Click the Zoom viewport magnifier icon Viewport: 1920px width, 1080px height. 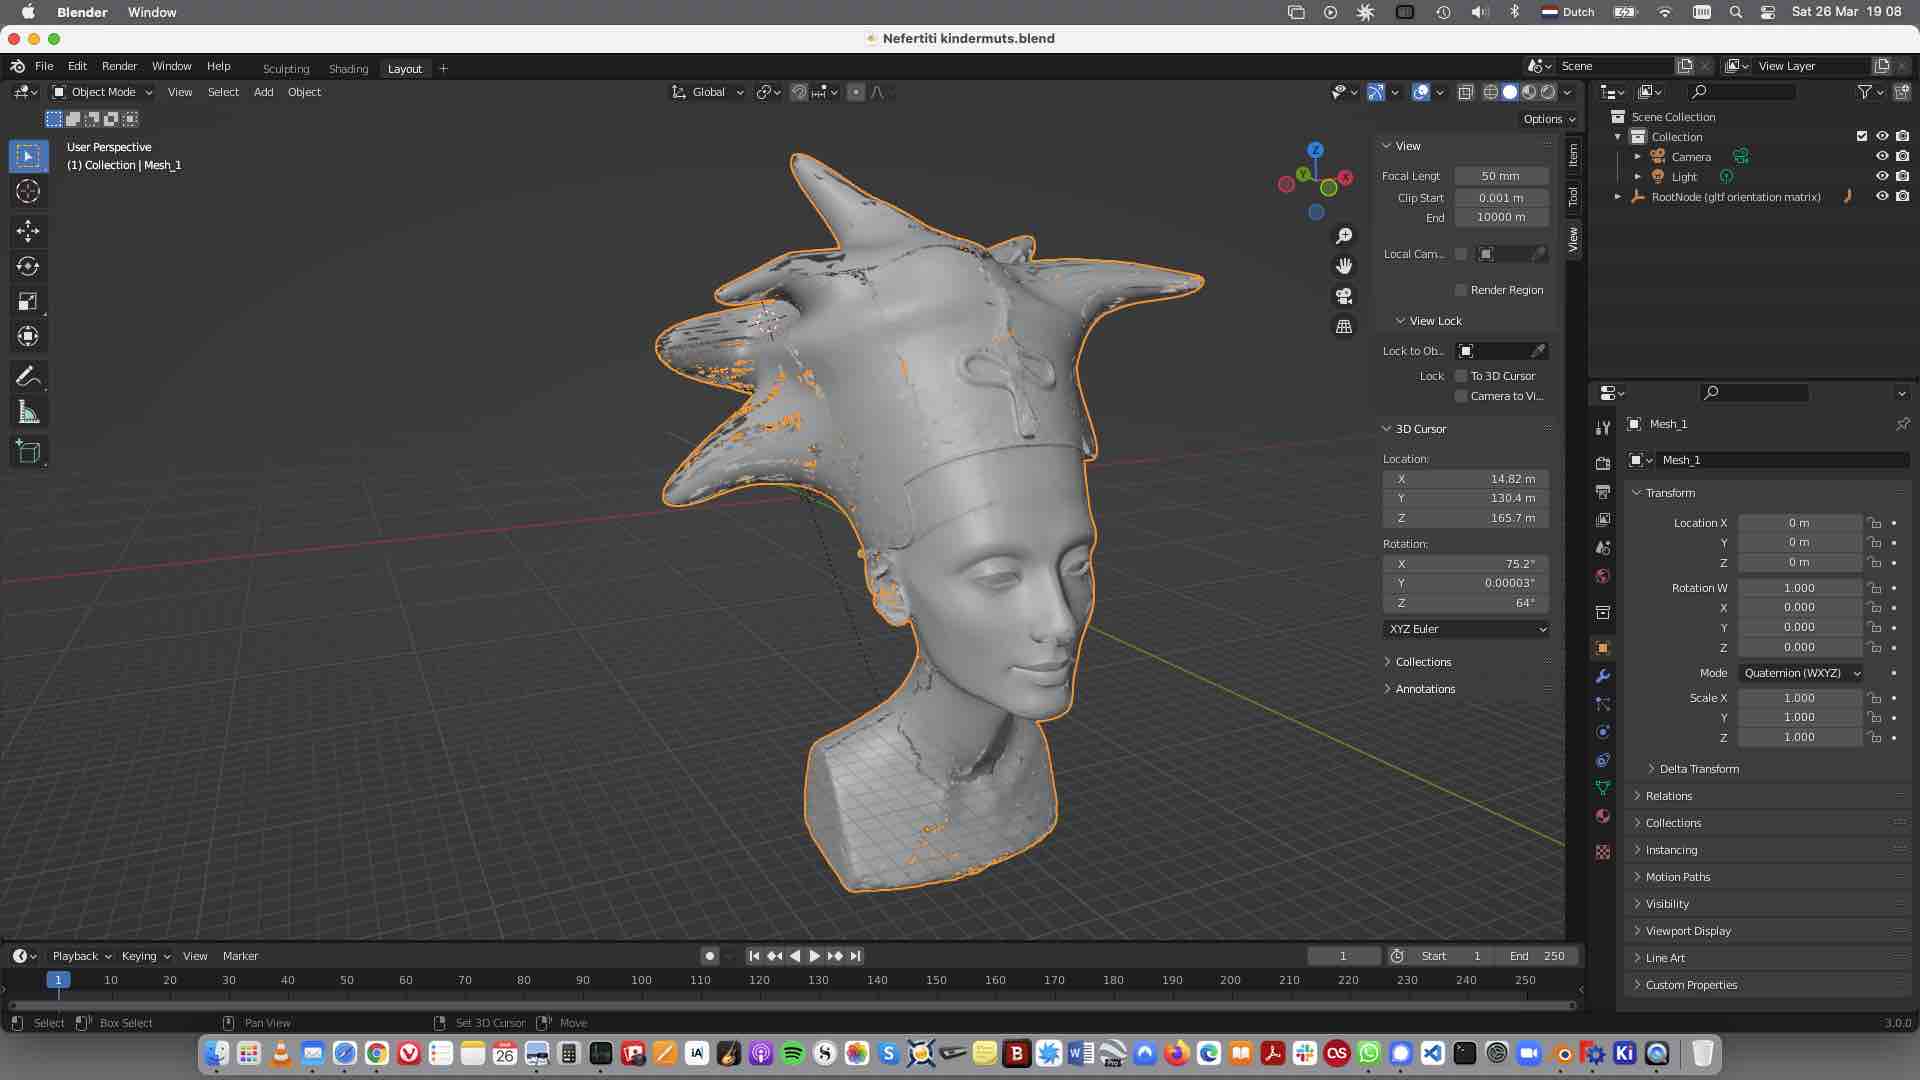pyautogui.click(x=1344, y=236)
